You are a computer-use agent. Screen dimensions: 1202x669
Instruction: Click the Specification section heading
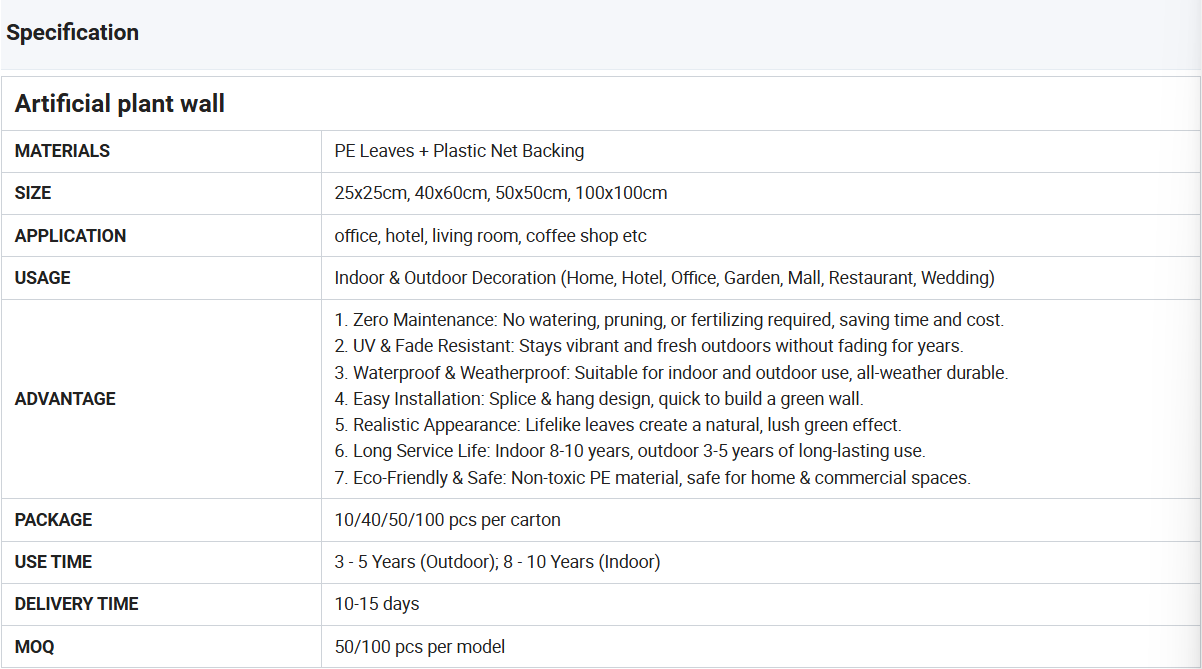[x=72, y=32]
